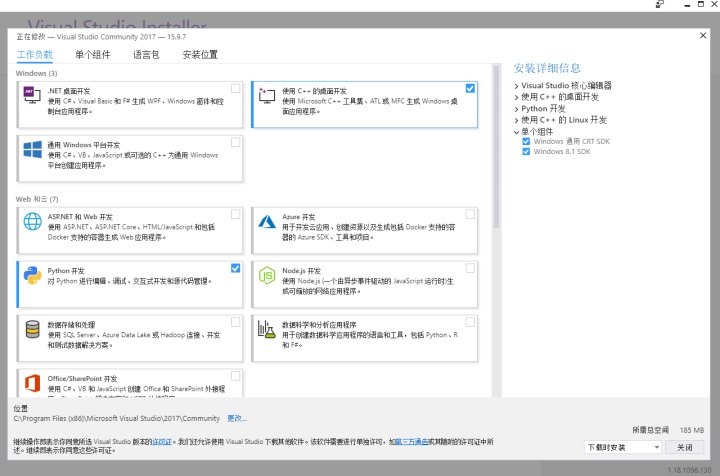This screenshot has width=720, height=476.
Task: Uncheck Windows 通用 CRT SDK component
Action: (x=526, y=141)
